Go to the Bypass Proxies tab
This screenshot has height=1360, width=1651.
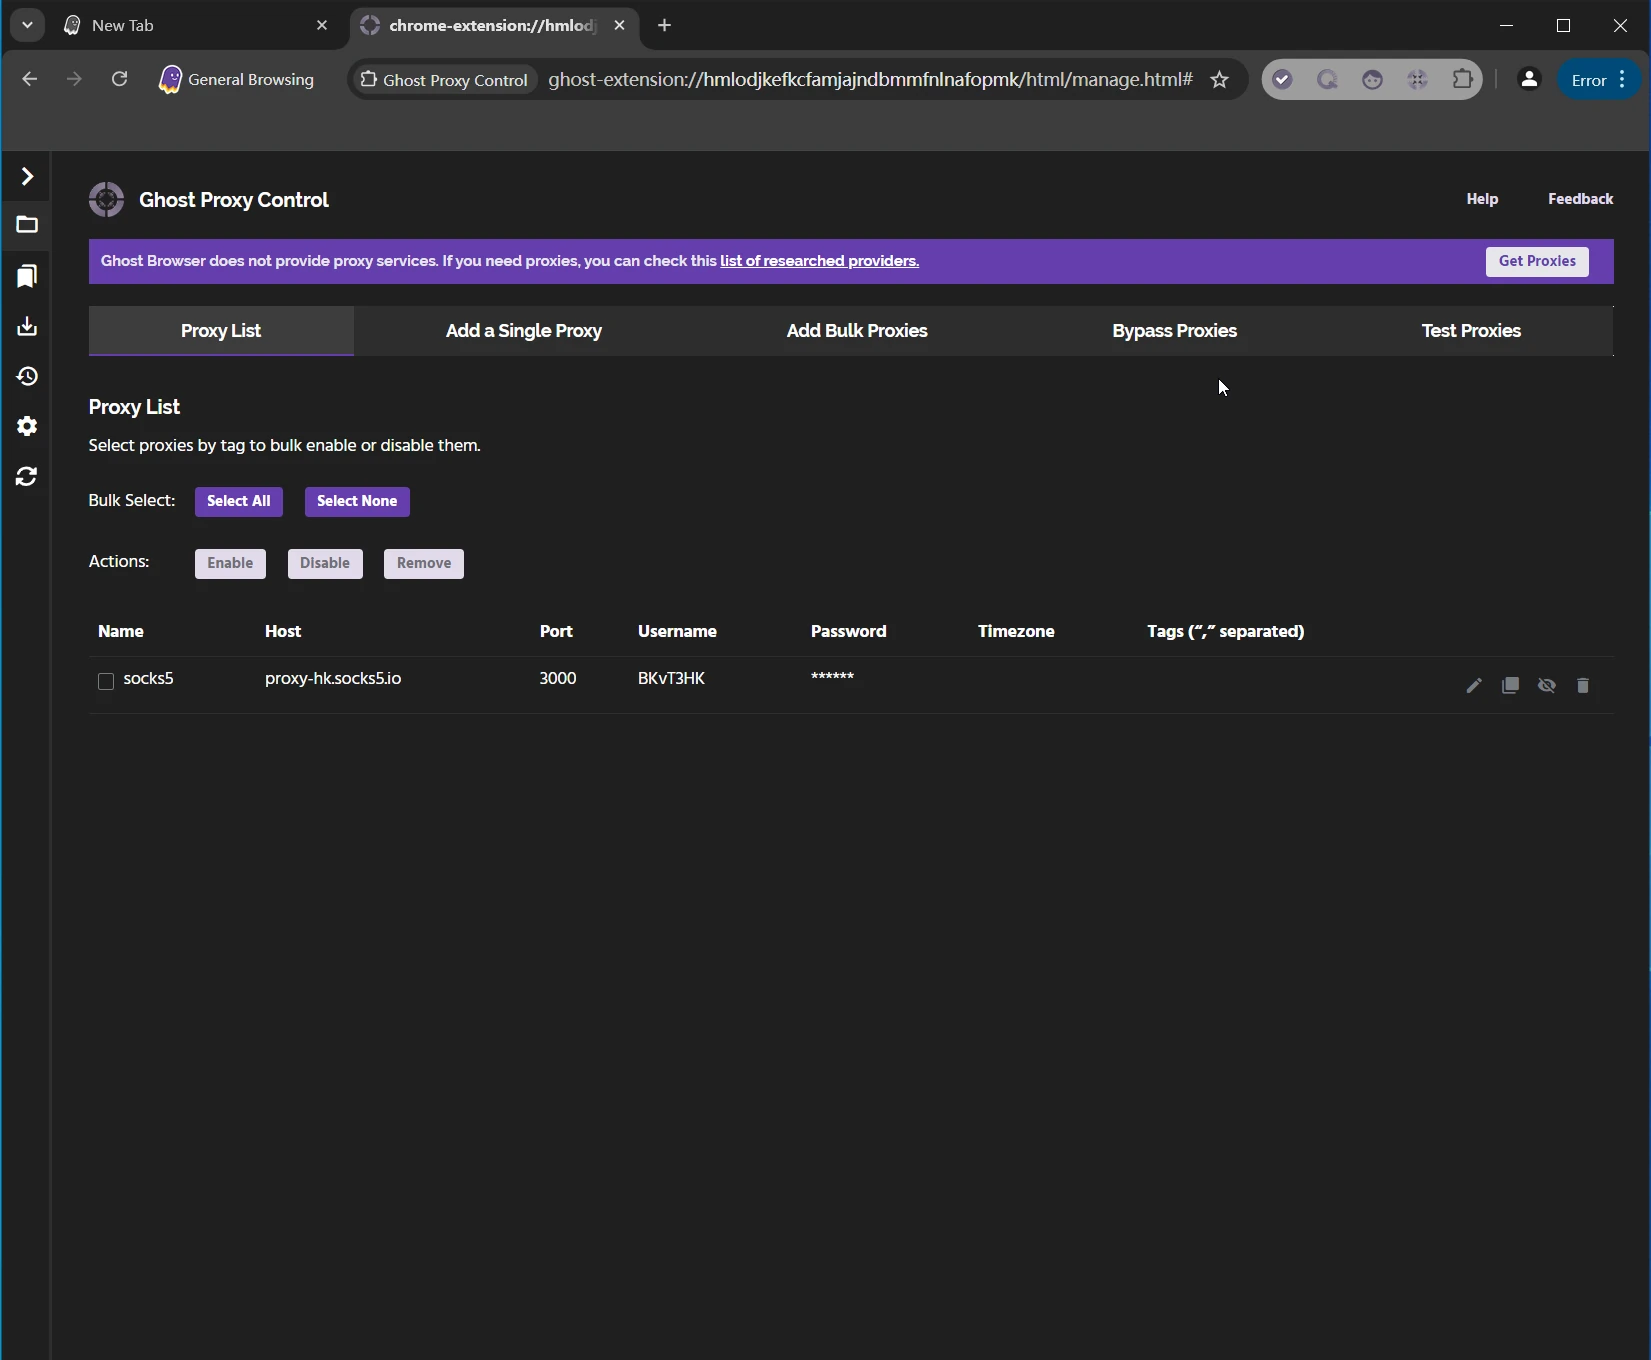(1174, 331)
